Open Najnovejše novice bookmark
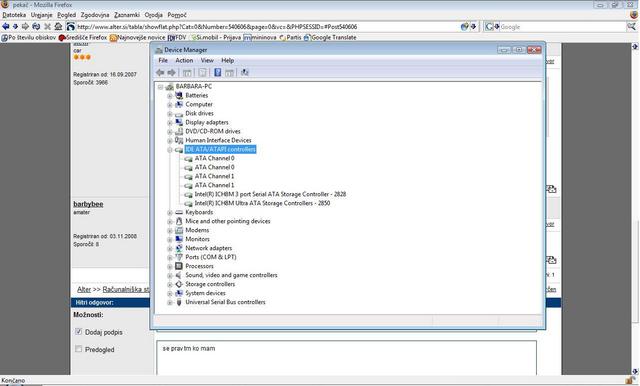The width and height of the screenshot is (640, 386). (138, 38)
